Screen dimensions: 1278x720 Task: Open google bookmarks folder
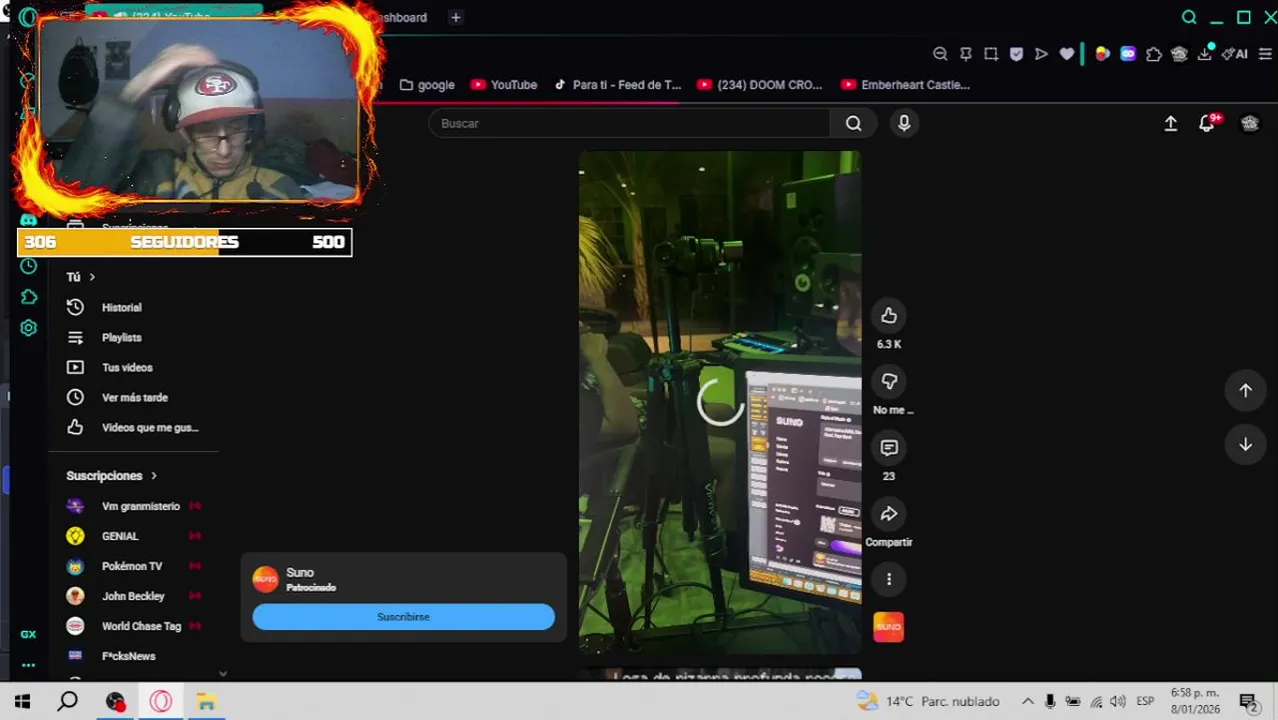[x=427, y=85]
